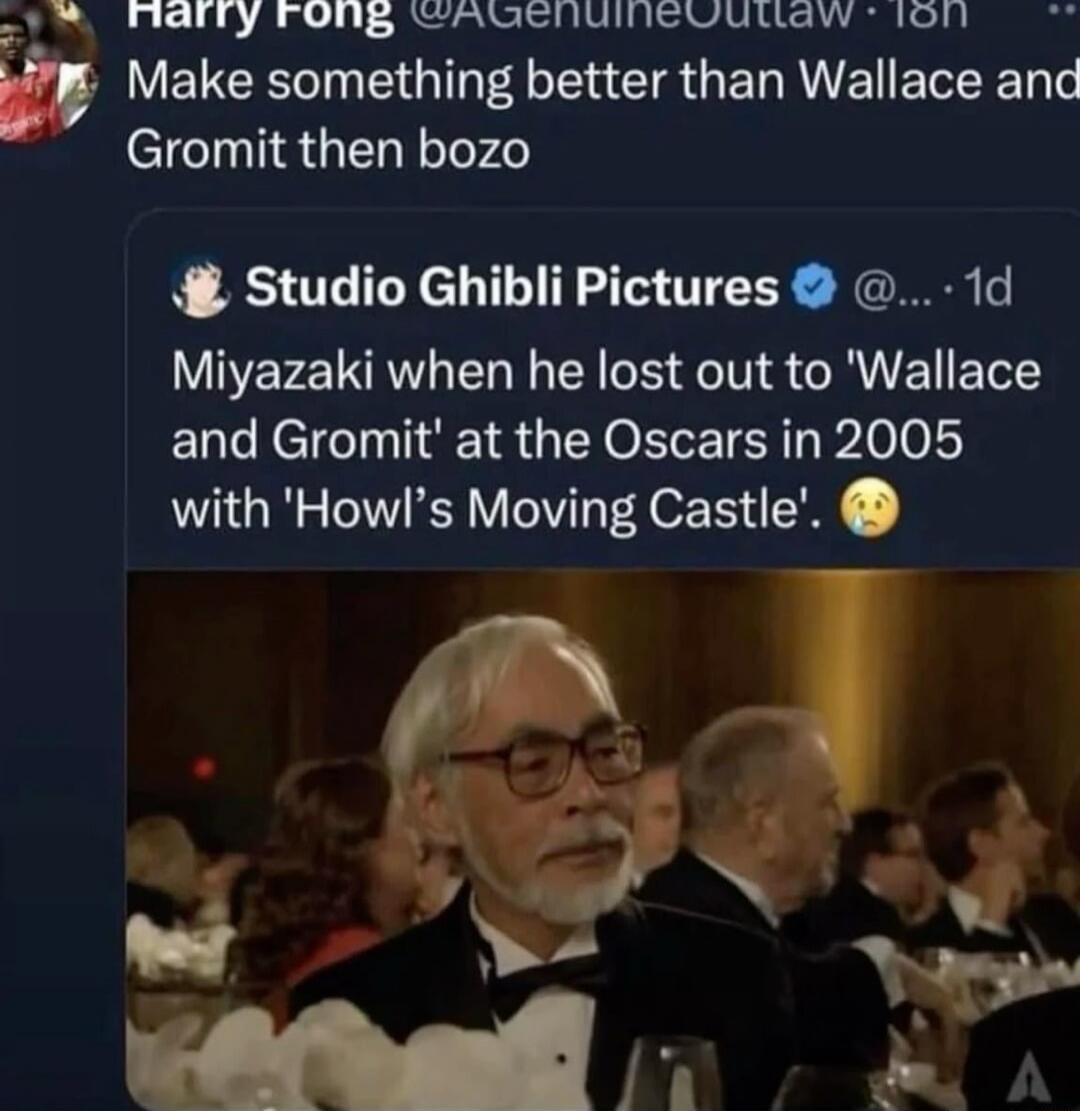Click the Harry Fong display name

[x=260, y=16]
